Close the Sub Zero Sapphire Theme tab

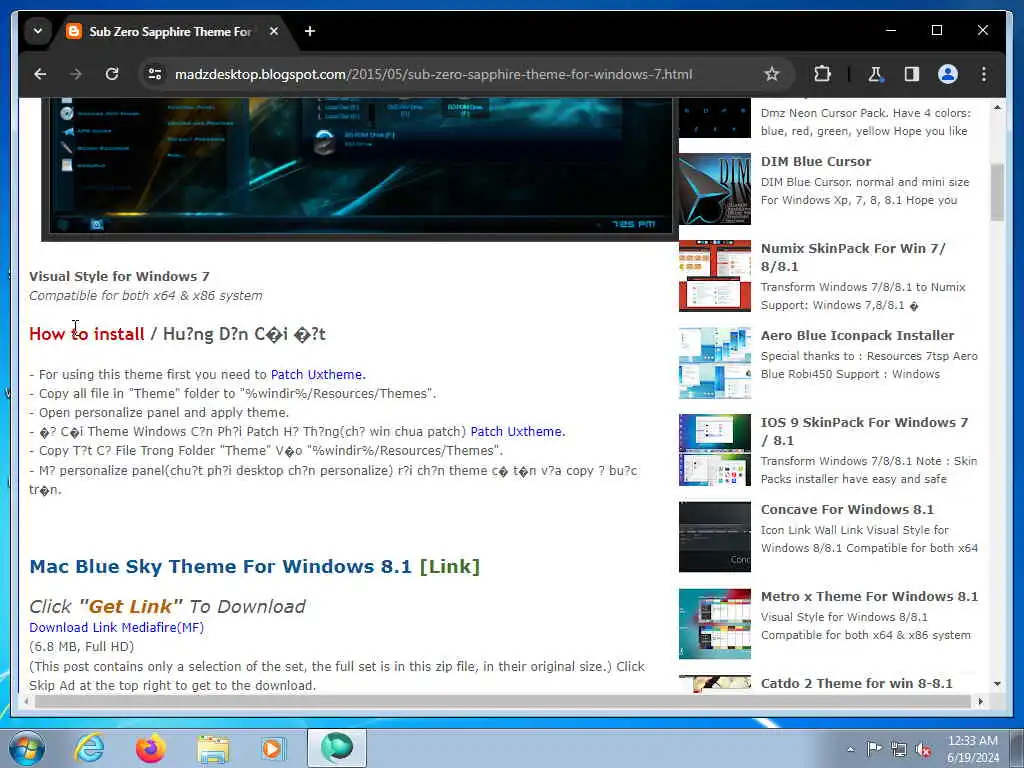click(274, 31)
